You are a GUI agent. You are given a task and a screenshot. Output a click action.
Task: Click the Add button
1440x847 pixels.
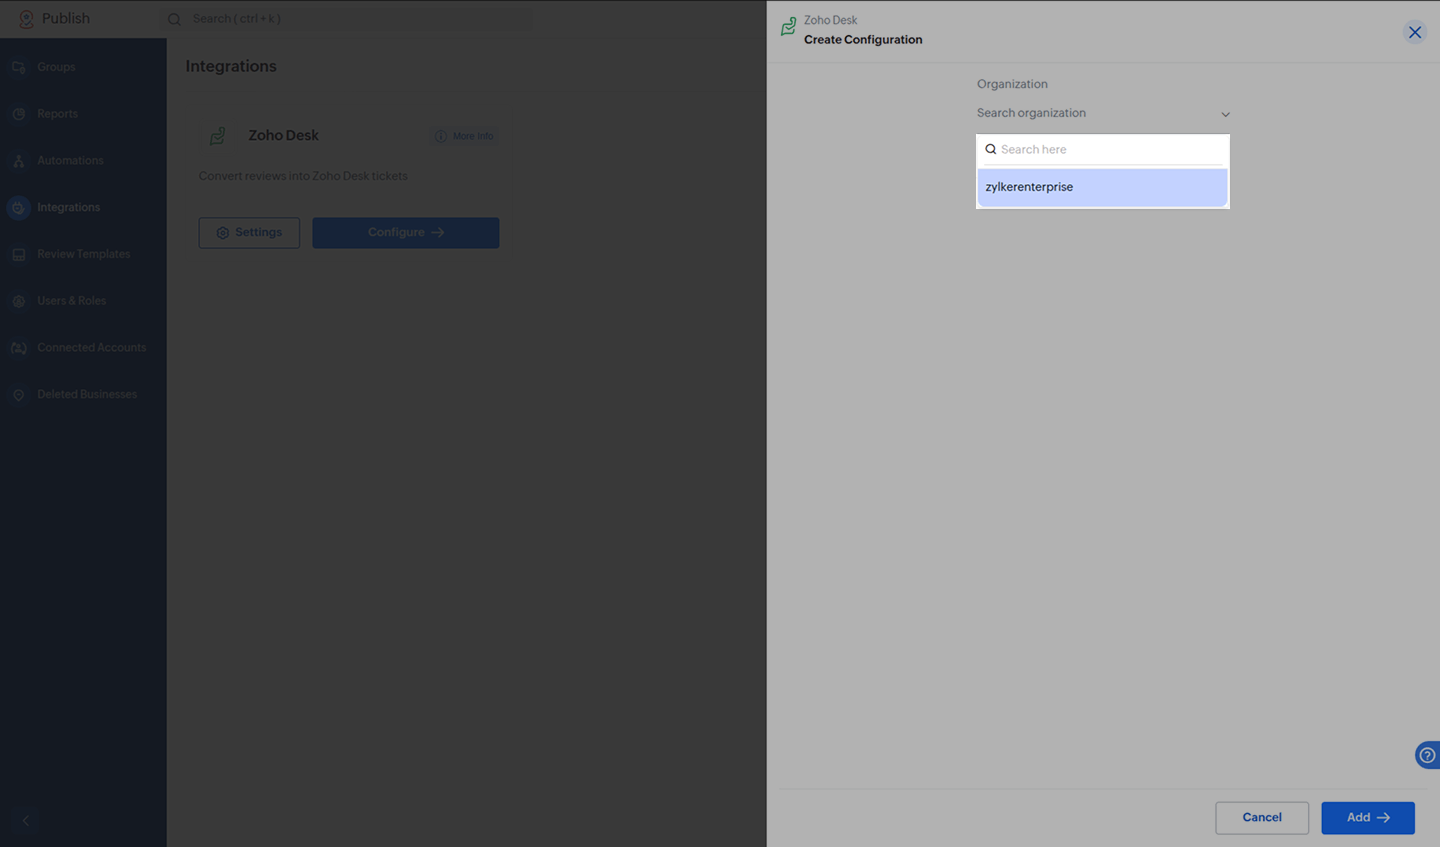(1368, 818)
